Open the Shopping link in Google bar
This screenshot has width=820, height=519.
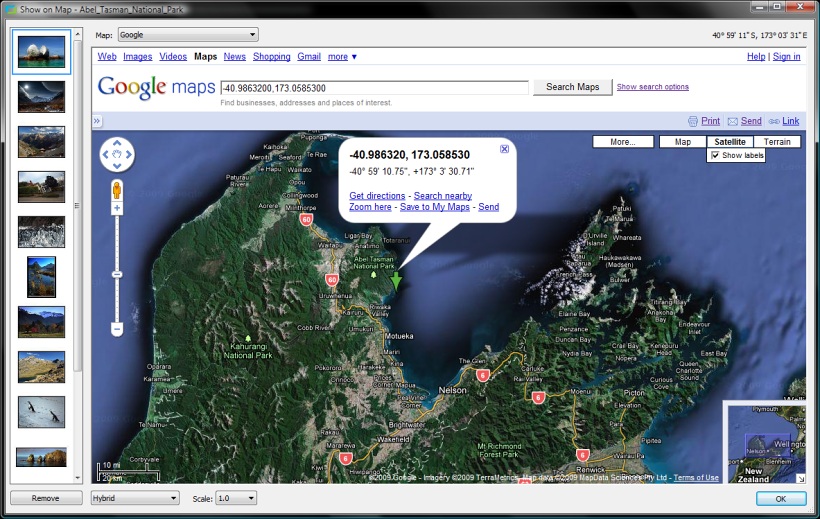pyautogui.click(x=271, y=57)
